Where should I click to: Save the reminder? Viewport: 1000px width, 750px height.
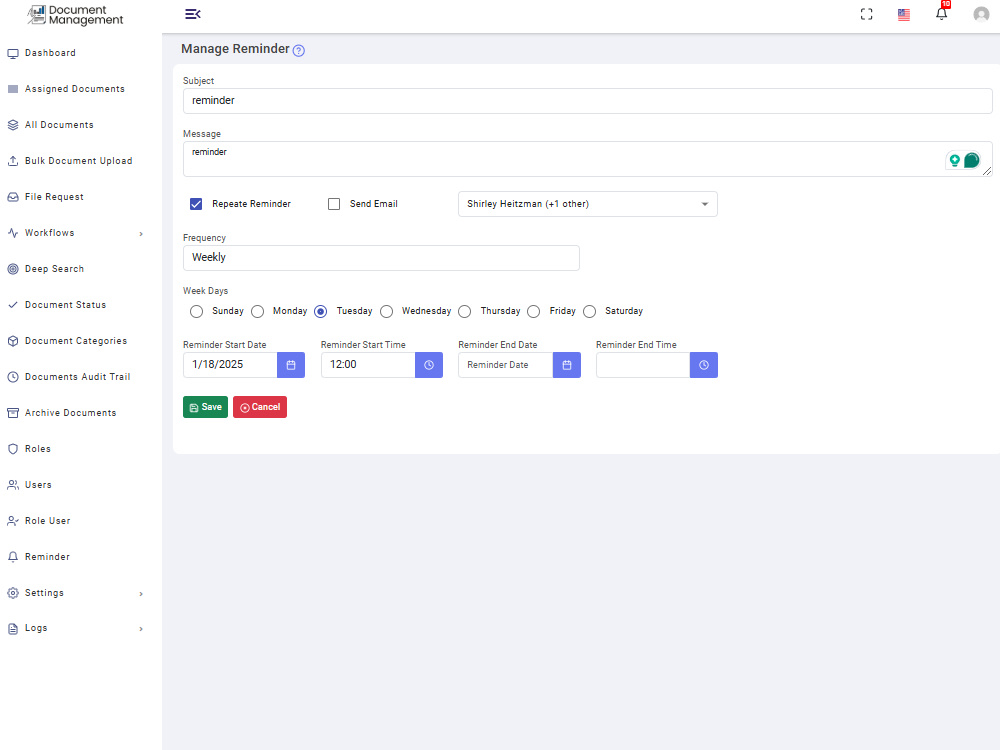point(205,407)
